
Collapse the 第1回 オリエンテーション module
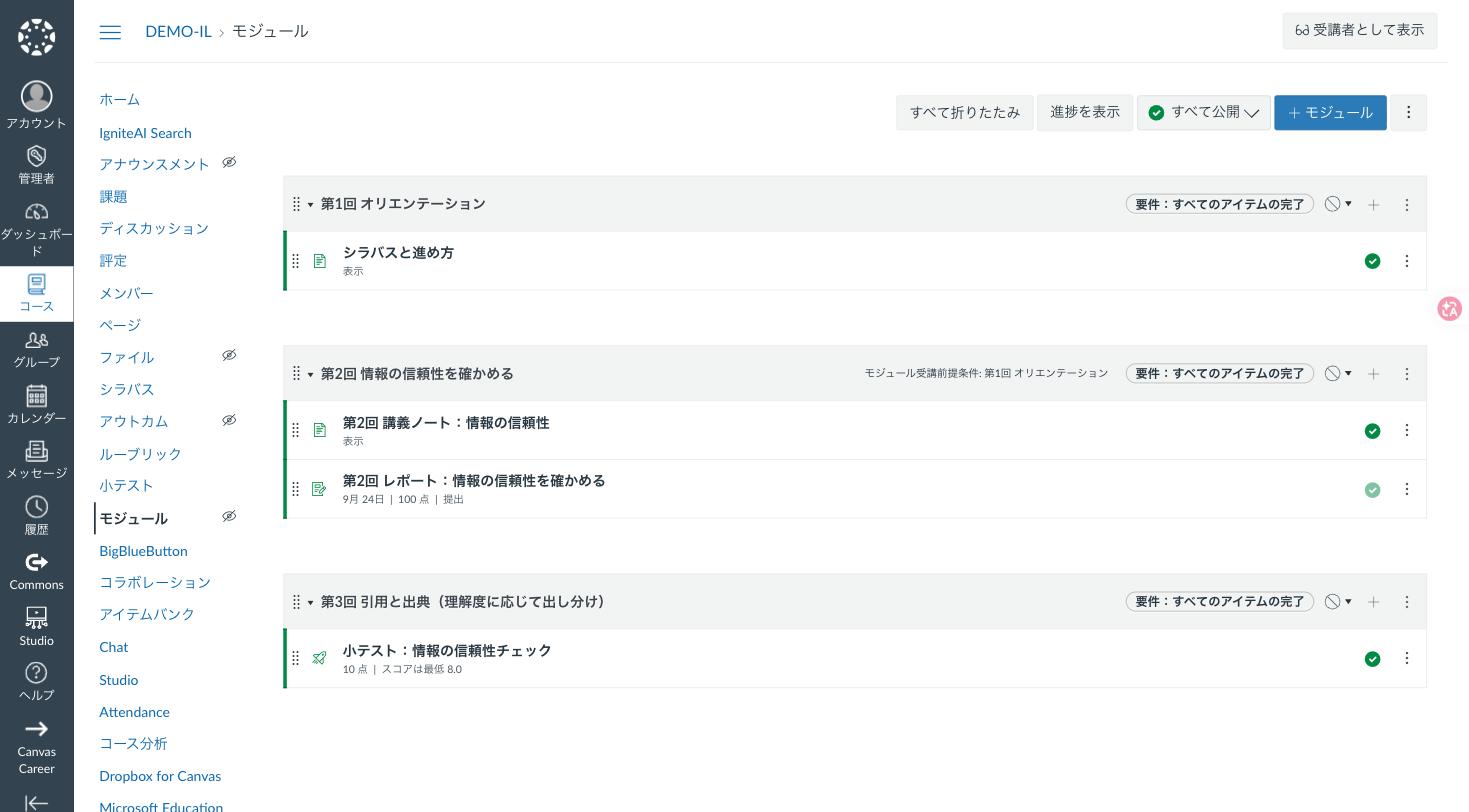(x=310, y=205)
